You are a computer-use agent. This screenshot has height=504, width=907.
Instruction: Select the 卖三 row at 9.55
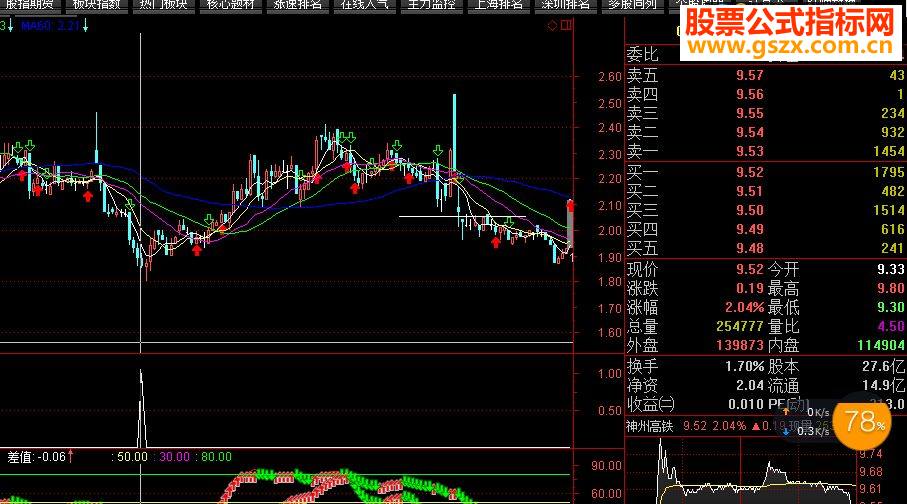[x=765, y=113]
